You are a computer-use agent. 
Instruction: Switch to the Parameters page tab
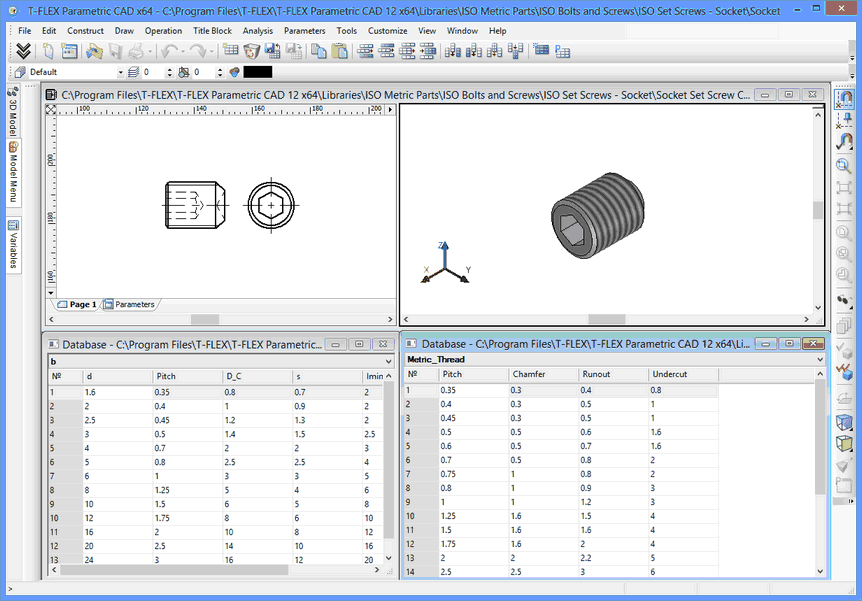point(130,304)
